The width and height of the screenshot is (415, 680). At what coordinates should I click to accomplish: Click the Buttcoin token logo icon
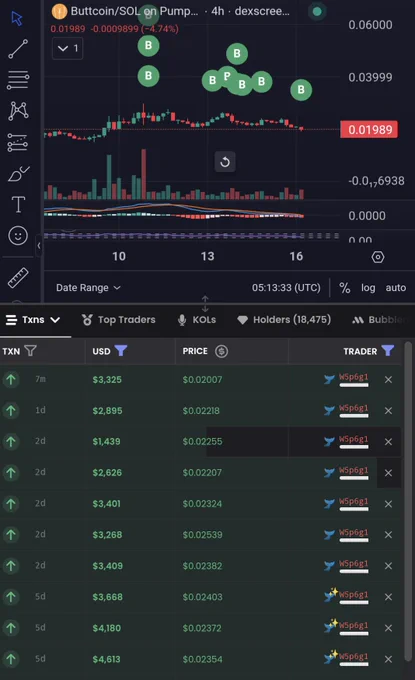pyautogui.click(x=59, y=11)
